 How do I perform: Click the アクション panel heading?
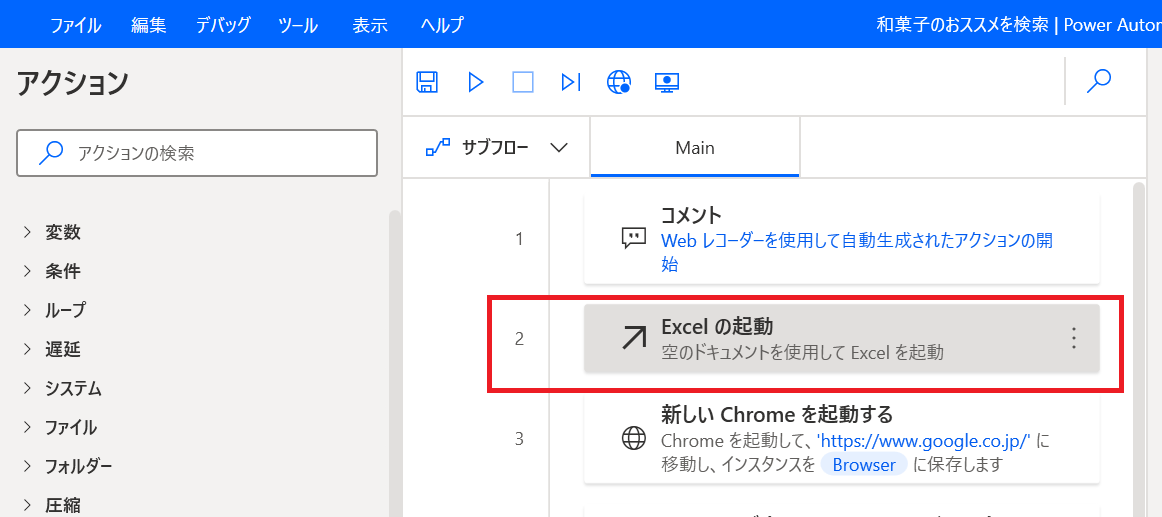click(x=73, y=84)
